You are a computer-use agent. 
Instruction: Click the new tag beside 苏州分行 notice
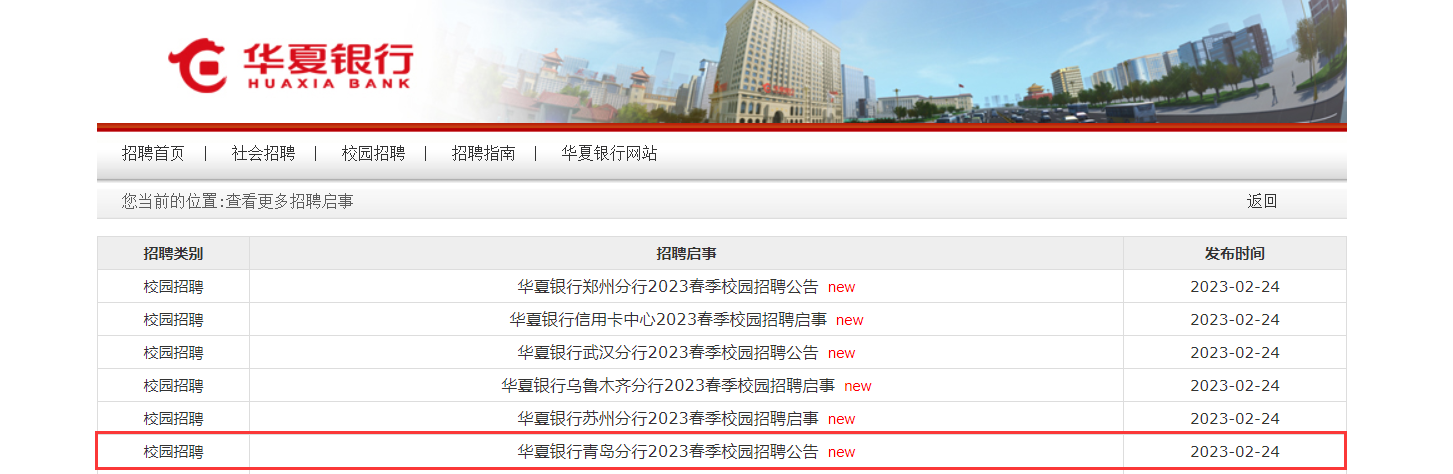pos(841,420)
